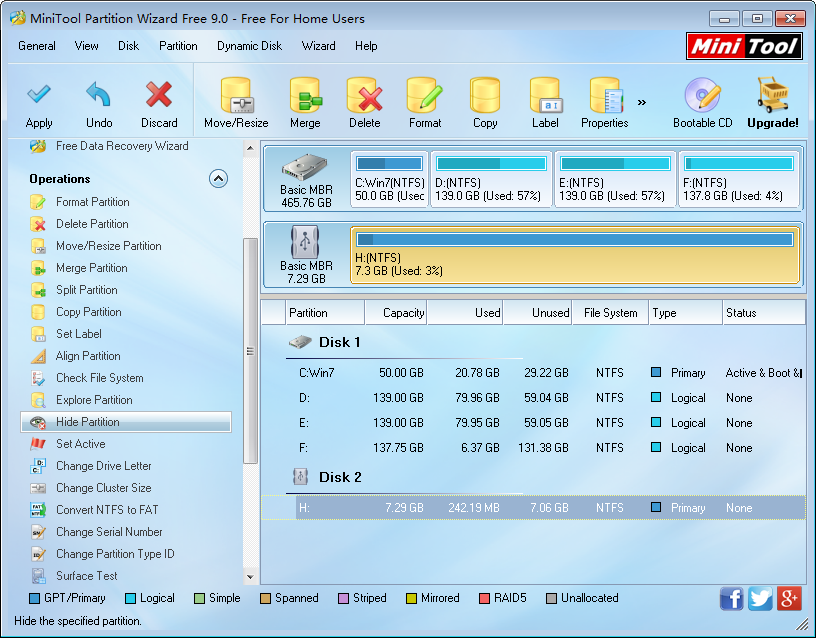Click the Convert NTFS to FAT icon
816x638 pixels.
coord(38,510)
